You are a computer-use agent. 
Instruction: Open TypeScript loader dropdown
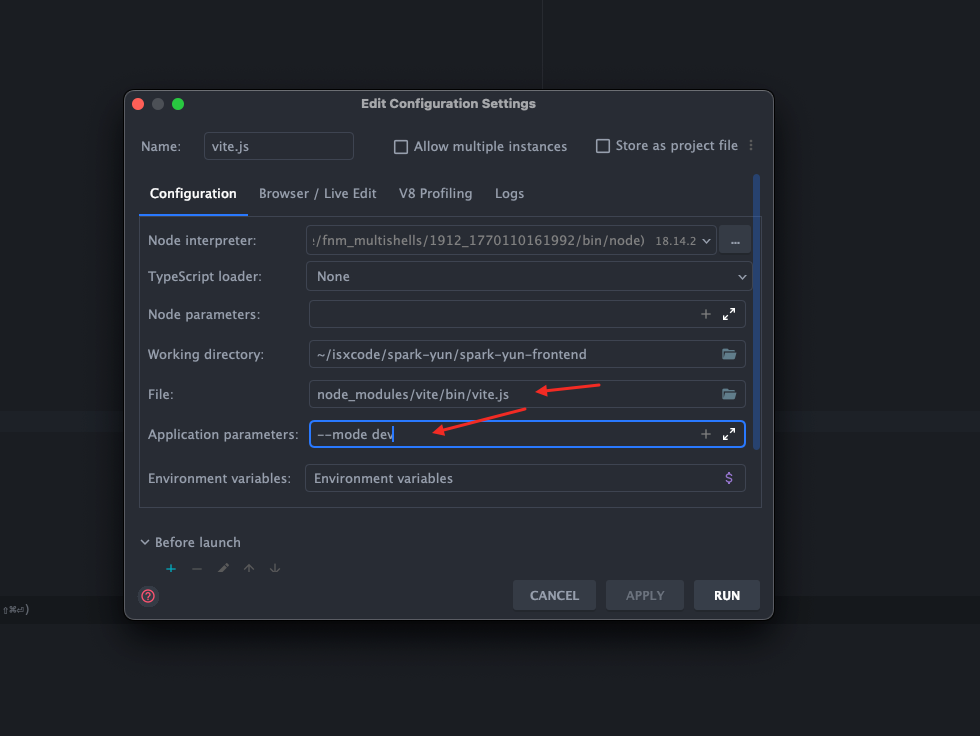(x=742, y=276)
